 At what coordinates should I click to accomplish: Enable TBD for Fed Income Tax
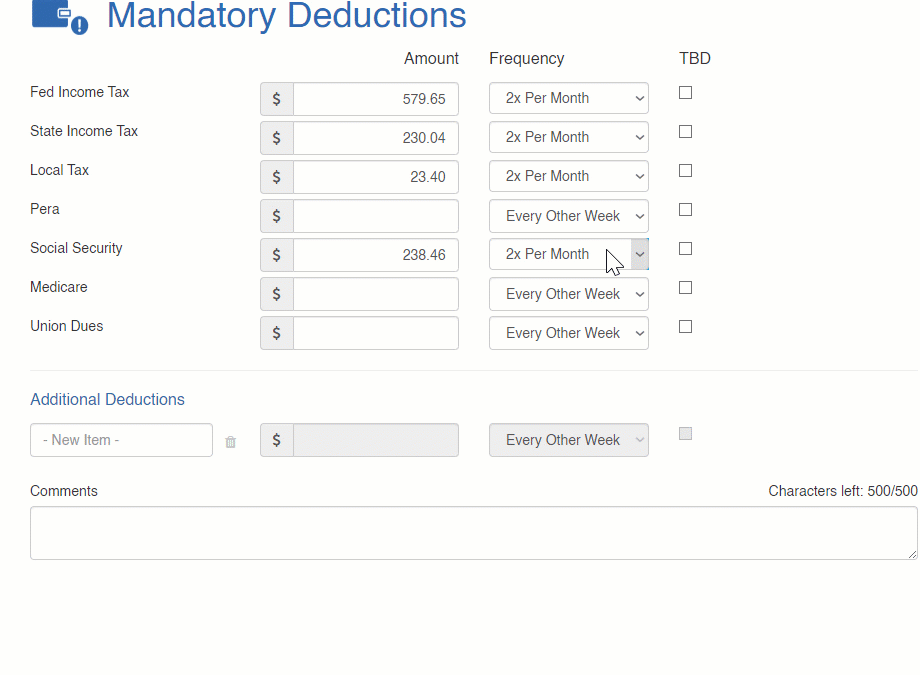coord(685,92)
